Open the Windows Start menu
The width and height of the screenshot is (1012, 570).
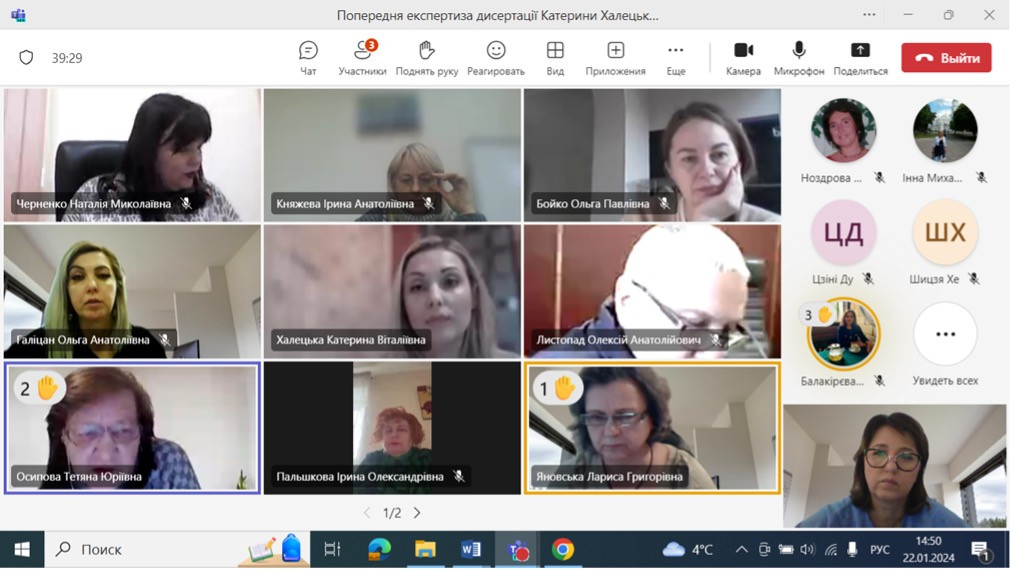click(22, 549)
